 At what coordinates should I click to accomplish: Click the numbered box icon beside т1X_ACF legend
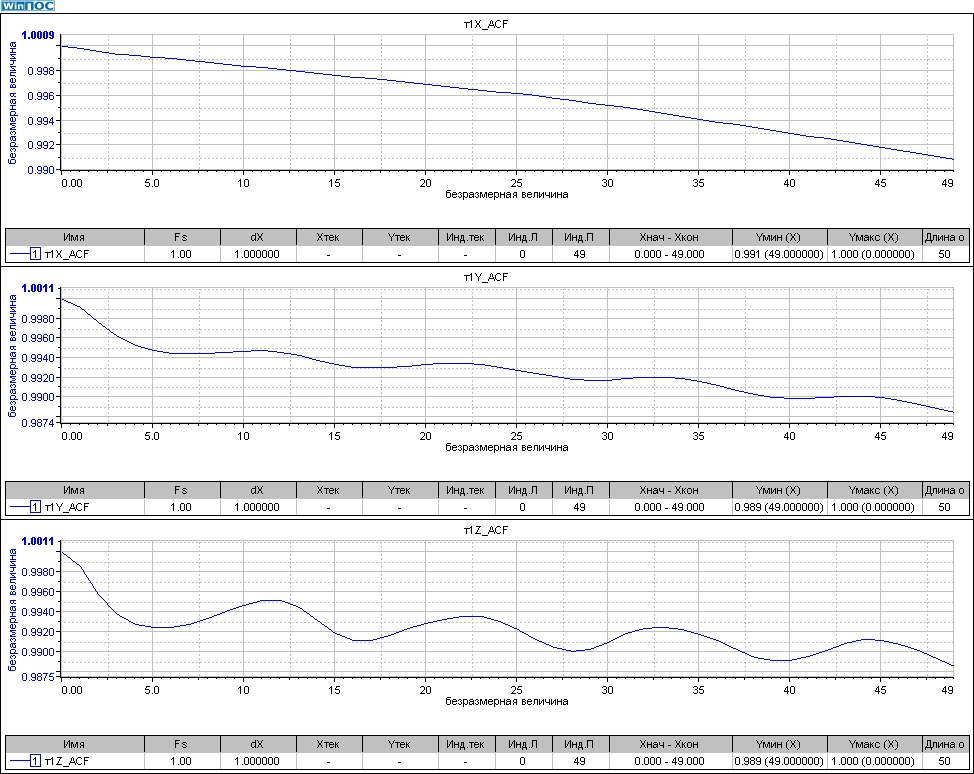coord(36,254)
